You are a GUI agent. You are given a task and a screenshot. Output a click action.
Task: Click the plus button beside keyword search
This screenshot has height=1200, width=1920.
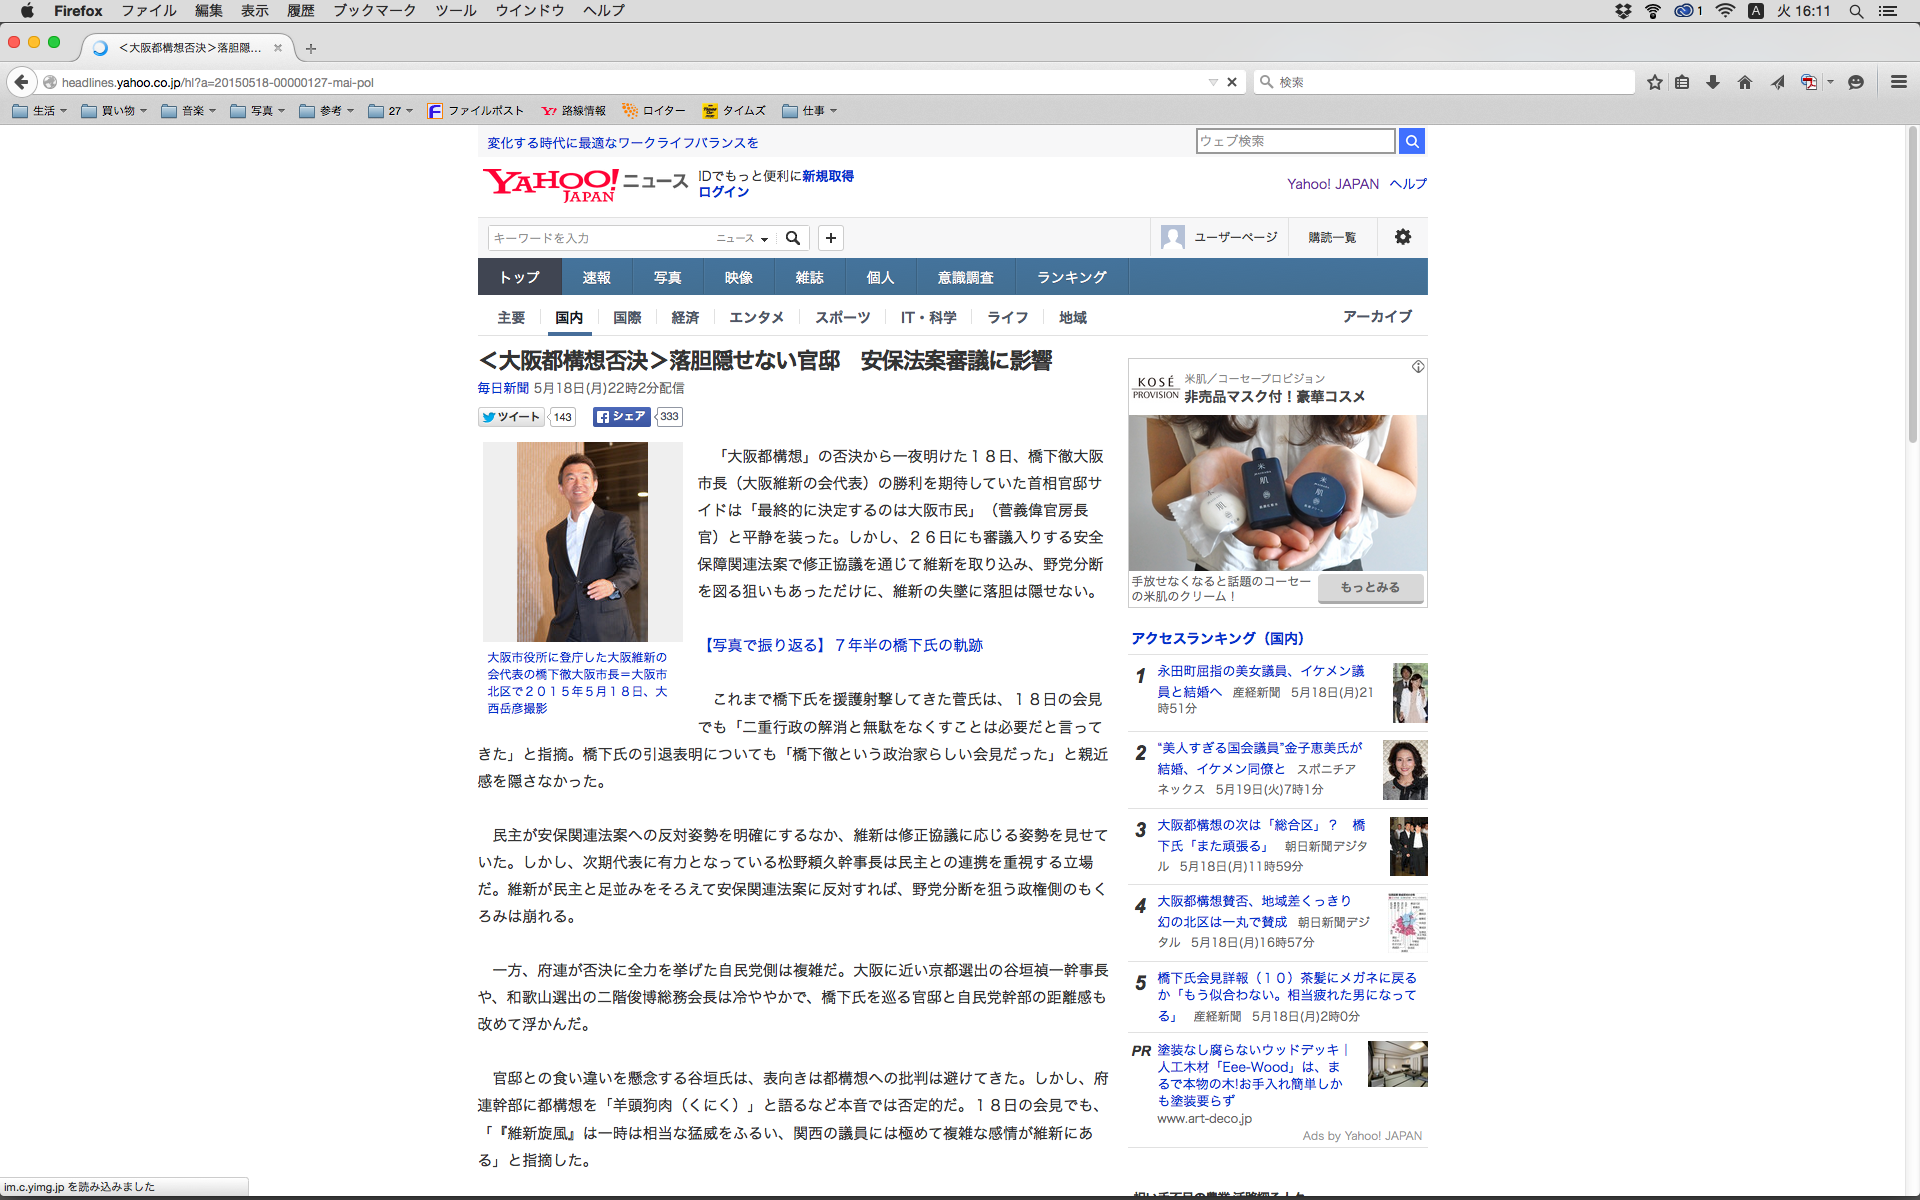[x=830, y=238]
